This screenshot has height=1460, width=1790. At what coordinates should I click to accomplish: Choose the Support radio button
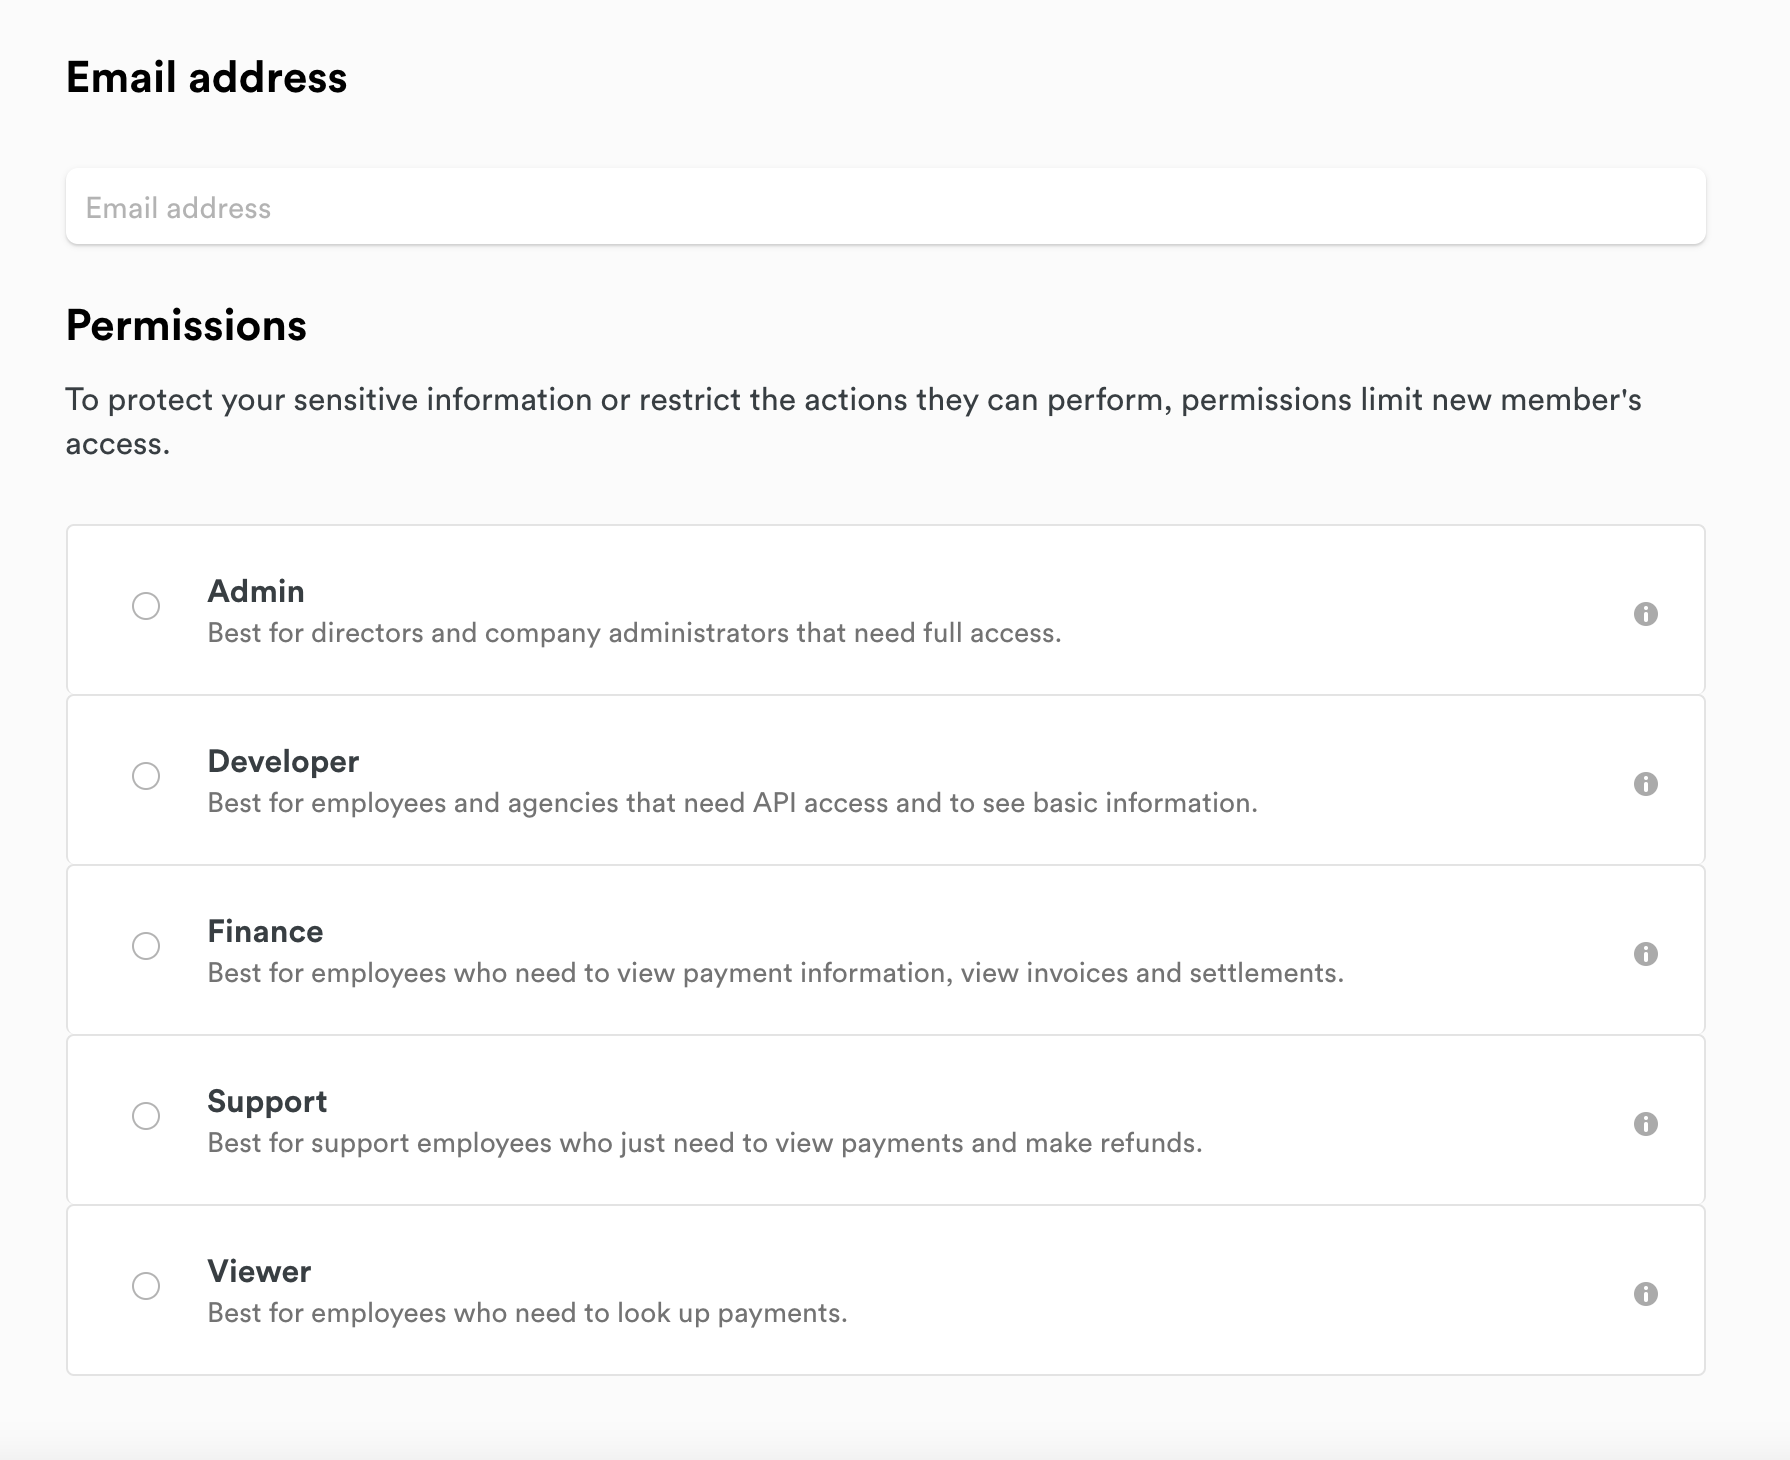click(x=146, y=1116)
